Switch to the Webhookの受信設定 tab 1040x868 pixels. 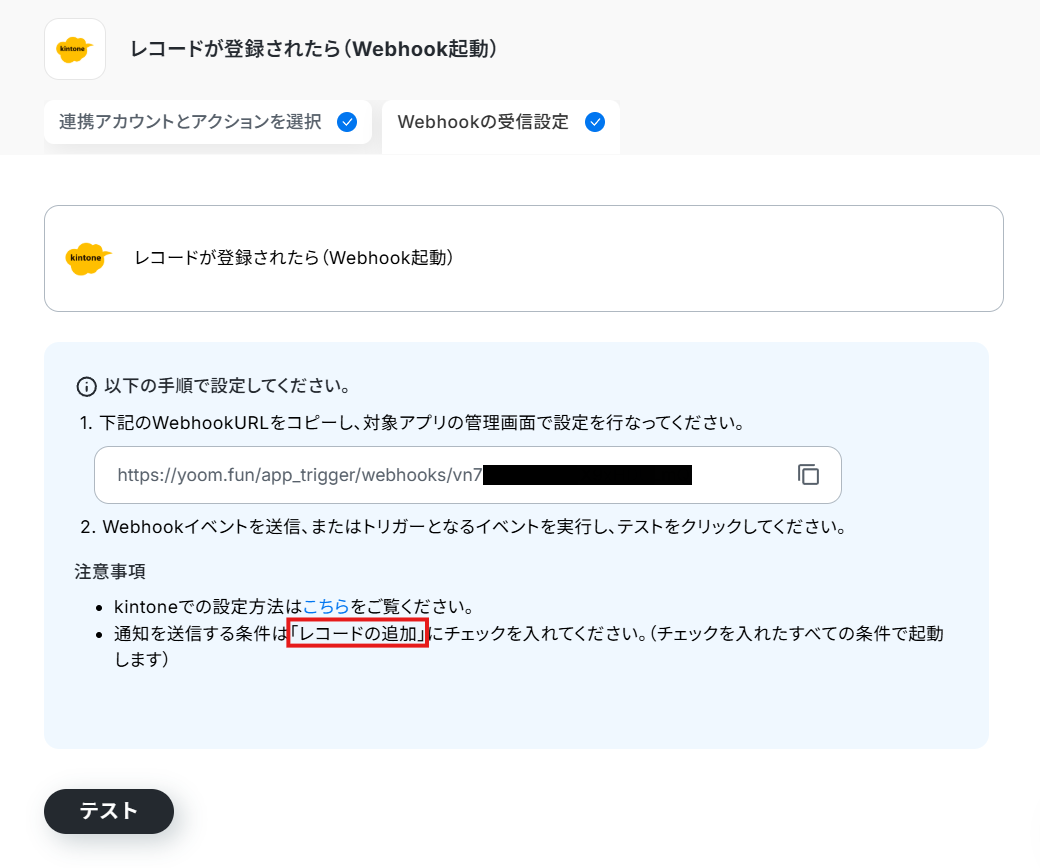tap(501, 126)
